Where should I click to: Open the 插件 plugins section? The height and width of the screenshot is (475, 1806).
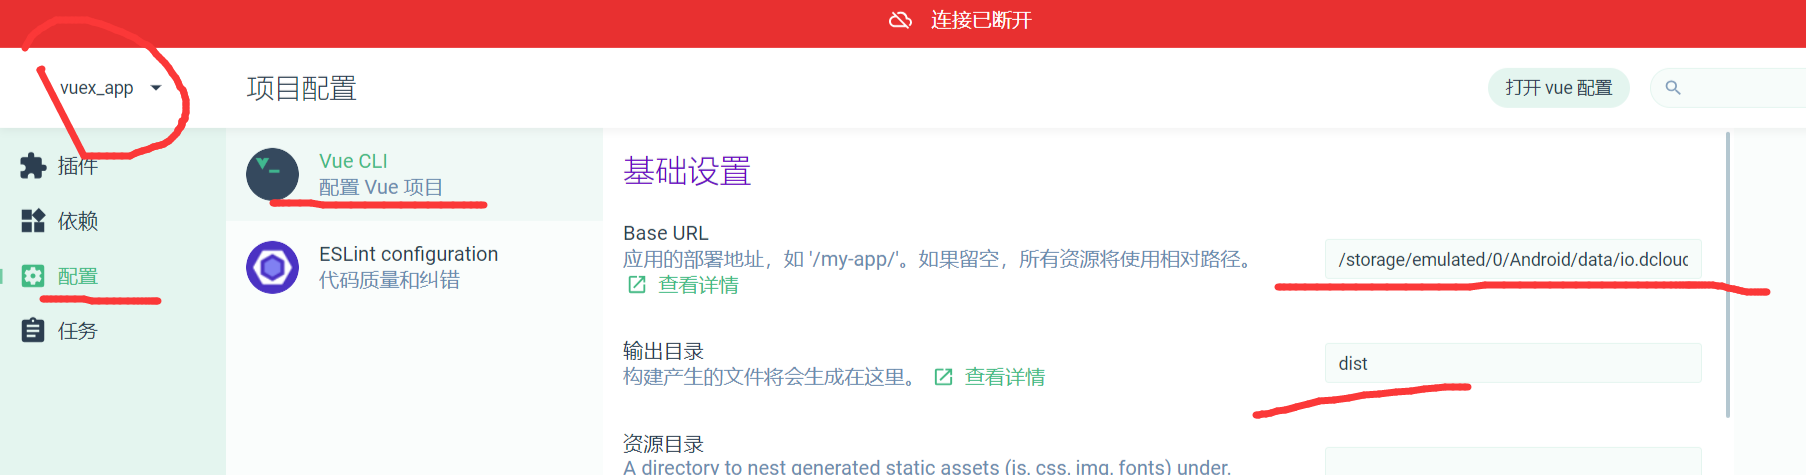(113, 166)
